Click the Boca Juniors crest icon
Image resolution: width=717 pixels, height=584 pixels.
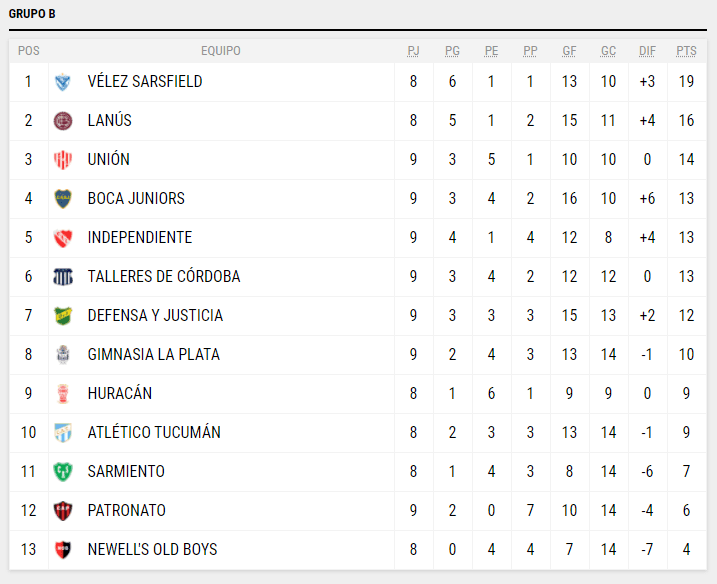click(63, 199)
